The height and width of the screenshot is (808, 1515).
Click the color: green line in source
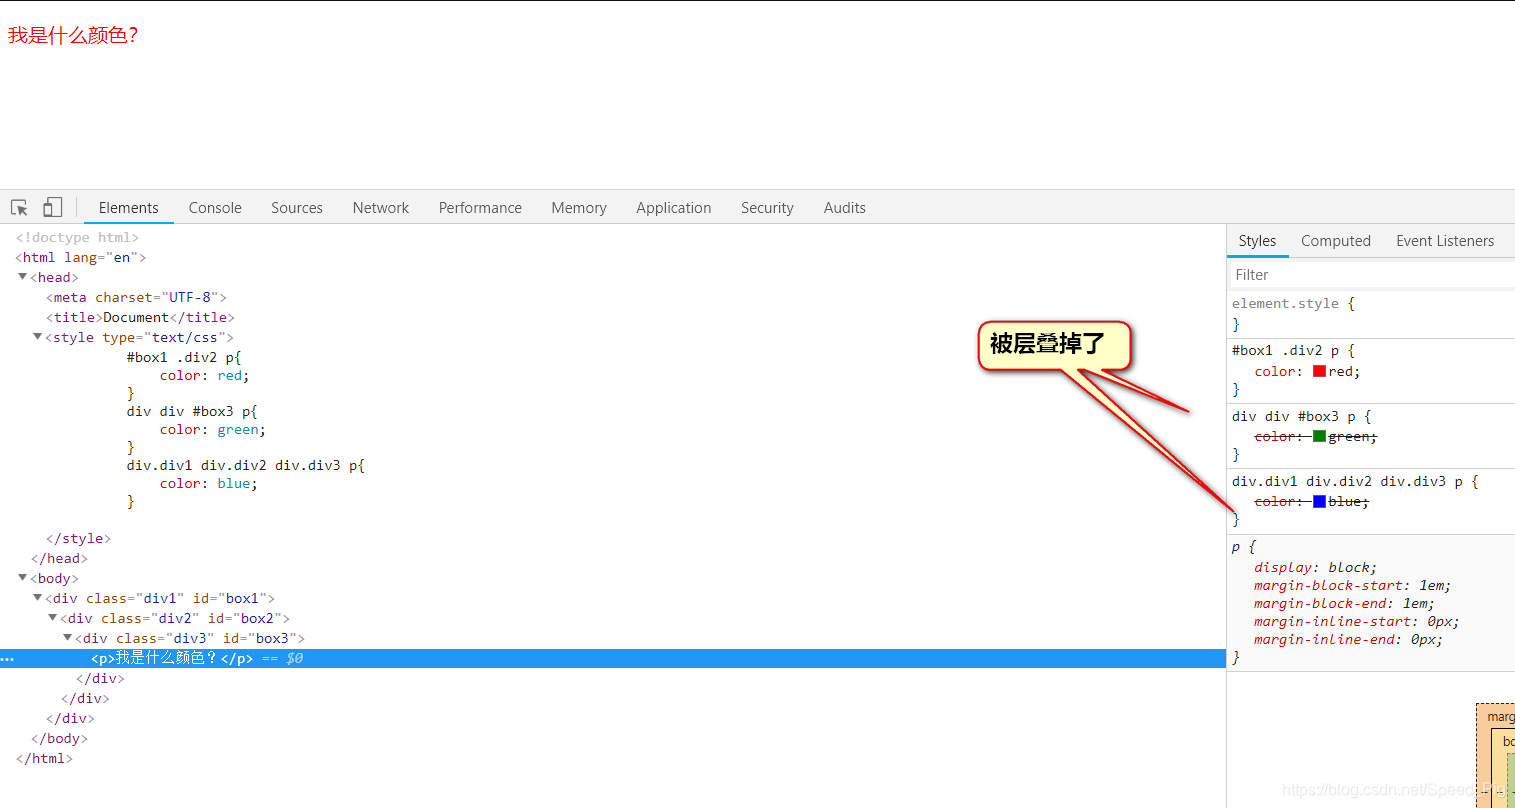pos(212,429)
